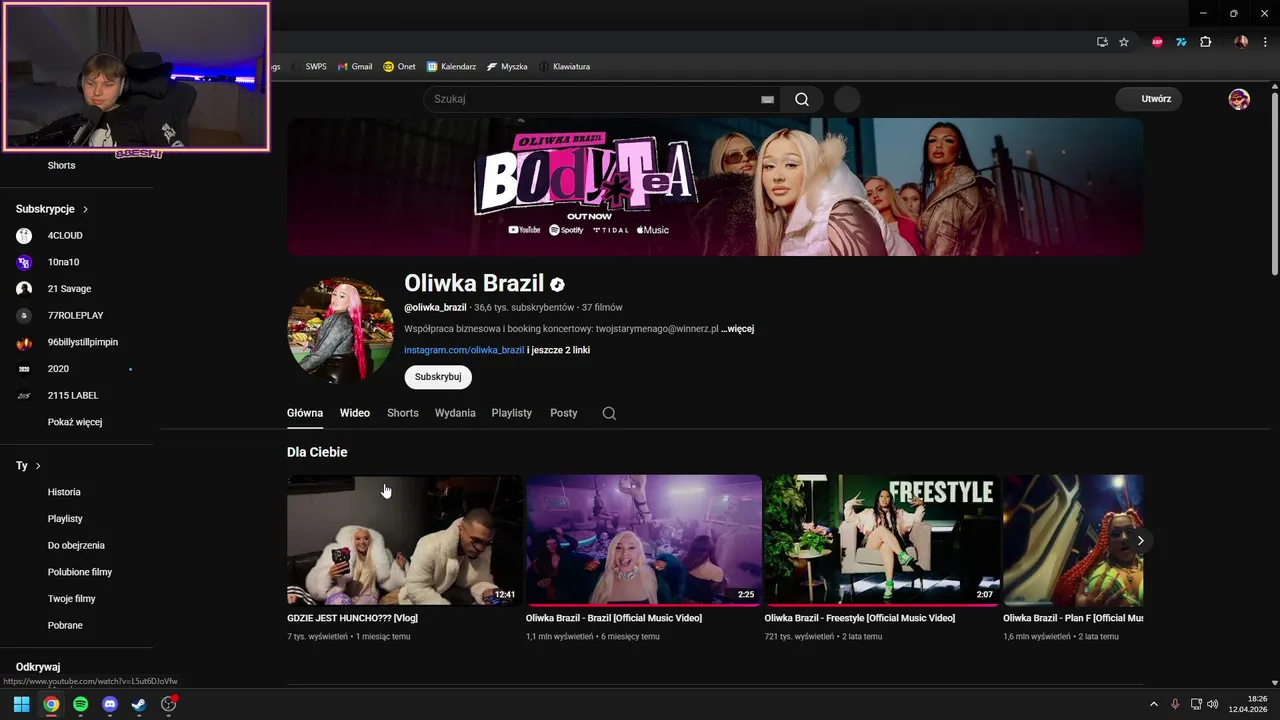Open the Klawiatura bookmark
Image resolution: width=1280 pixels, height=720 pixels.
click(x=564, y=66)
